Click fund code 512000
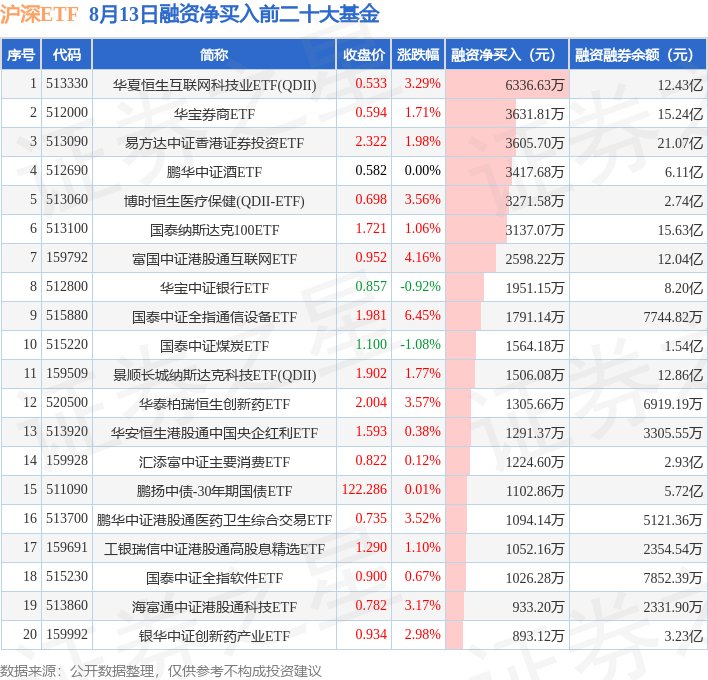 point(67,112)
